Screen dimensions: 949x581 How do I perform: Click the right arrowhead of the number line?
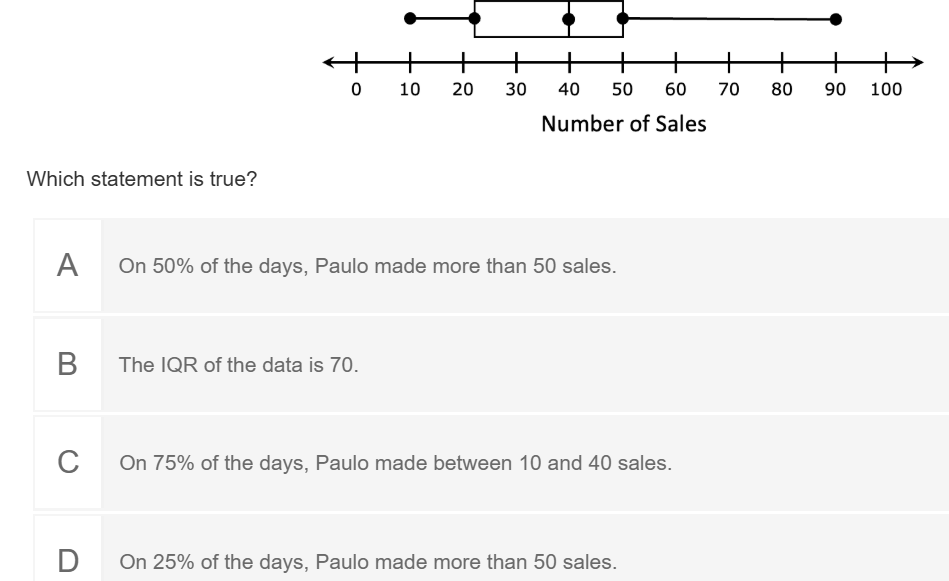click(x=918, y=62)
